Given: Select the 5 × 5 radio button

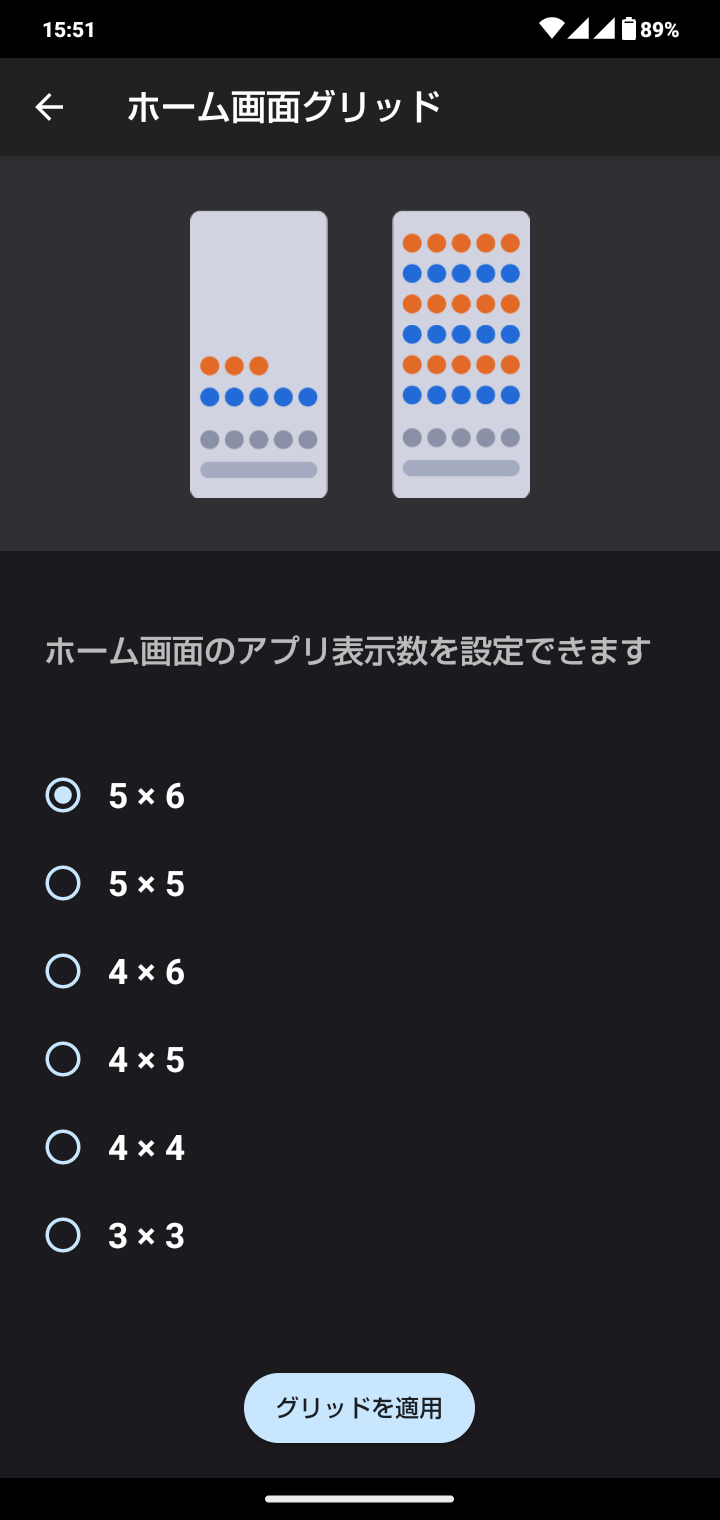Looking at the screenshot, I should pyautogui.click(x=63, y=884).
